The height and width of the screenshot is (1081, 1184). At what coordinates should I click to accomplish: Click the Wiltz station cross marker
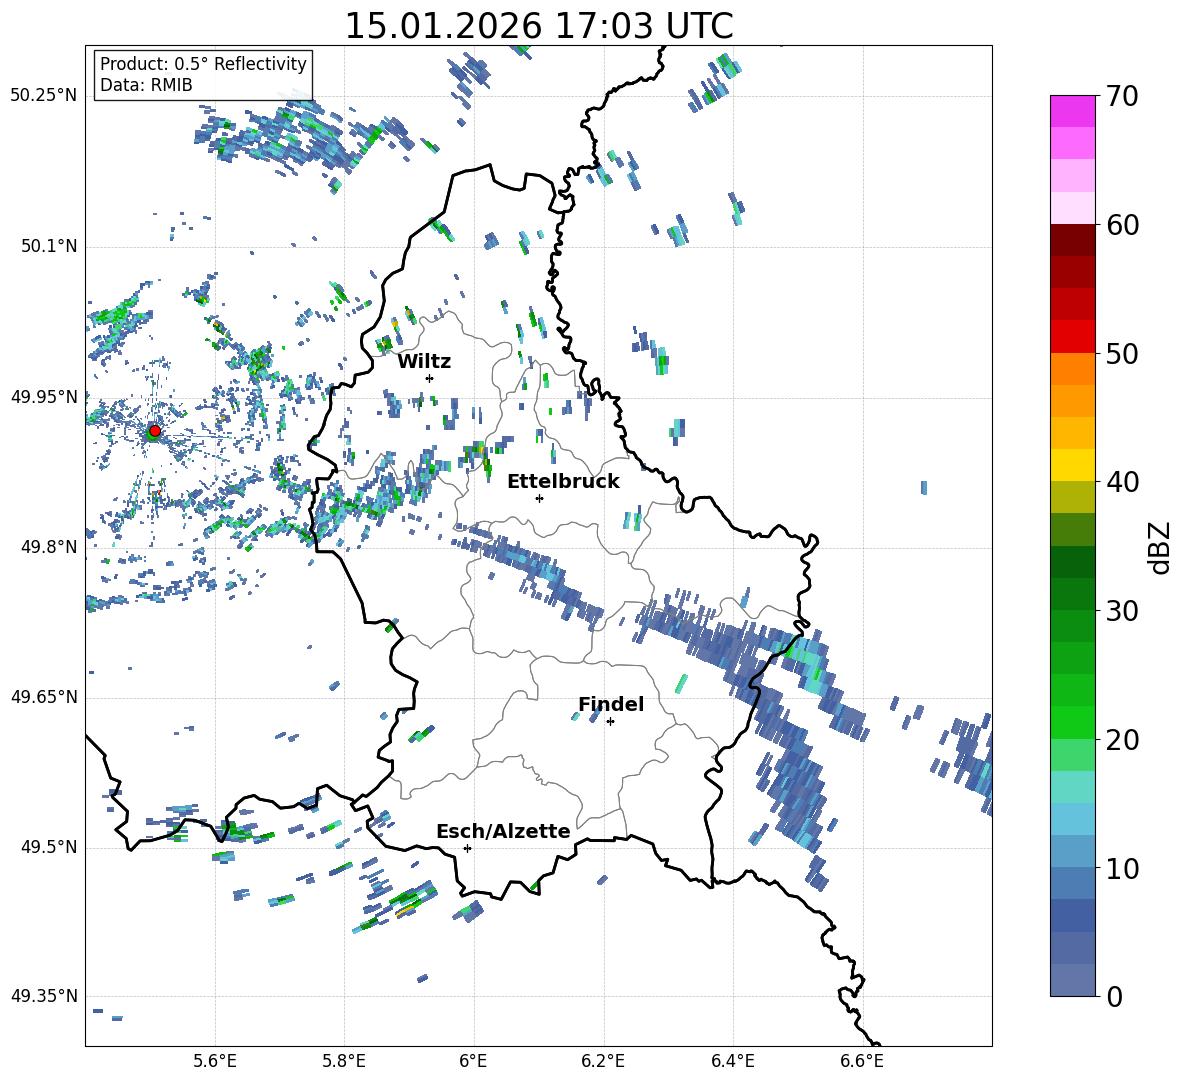click(x=429, y=378)
